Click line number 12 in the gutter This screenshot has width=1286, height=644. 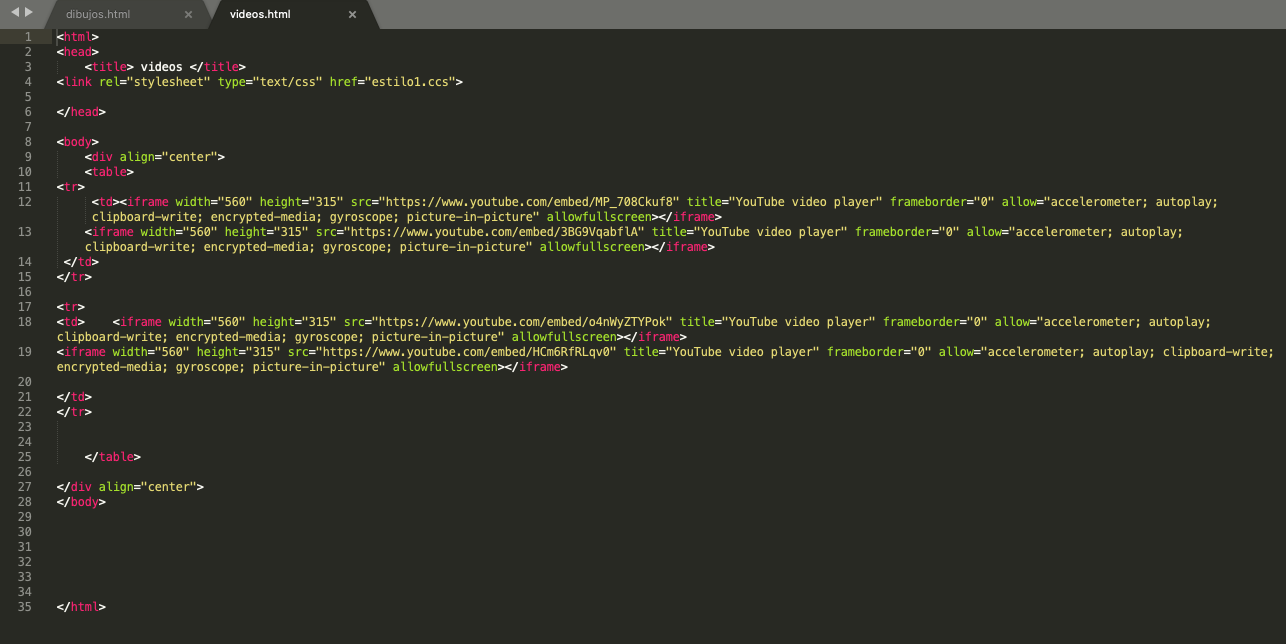pyautogui.click(x=25, y=202)
